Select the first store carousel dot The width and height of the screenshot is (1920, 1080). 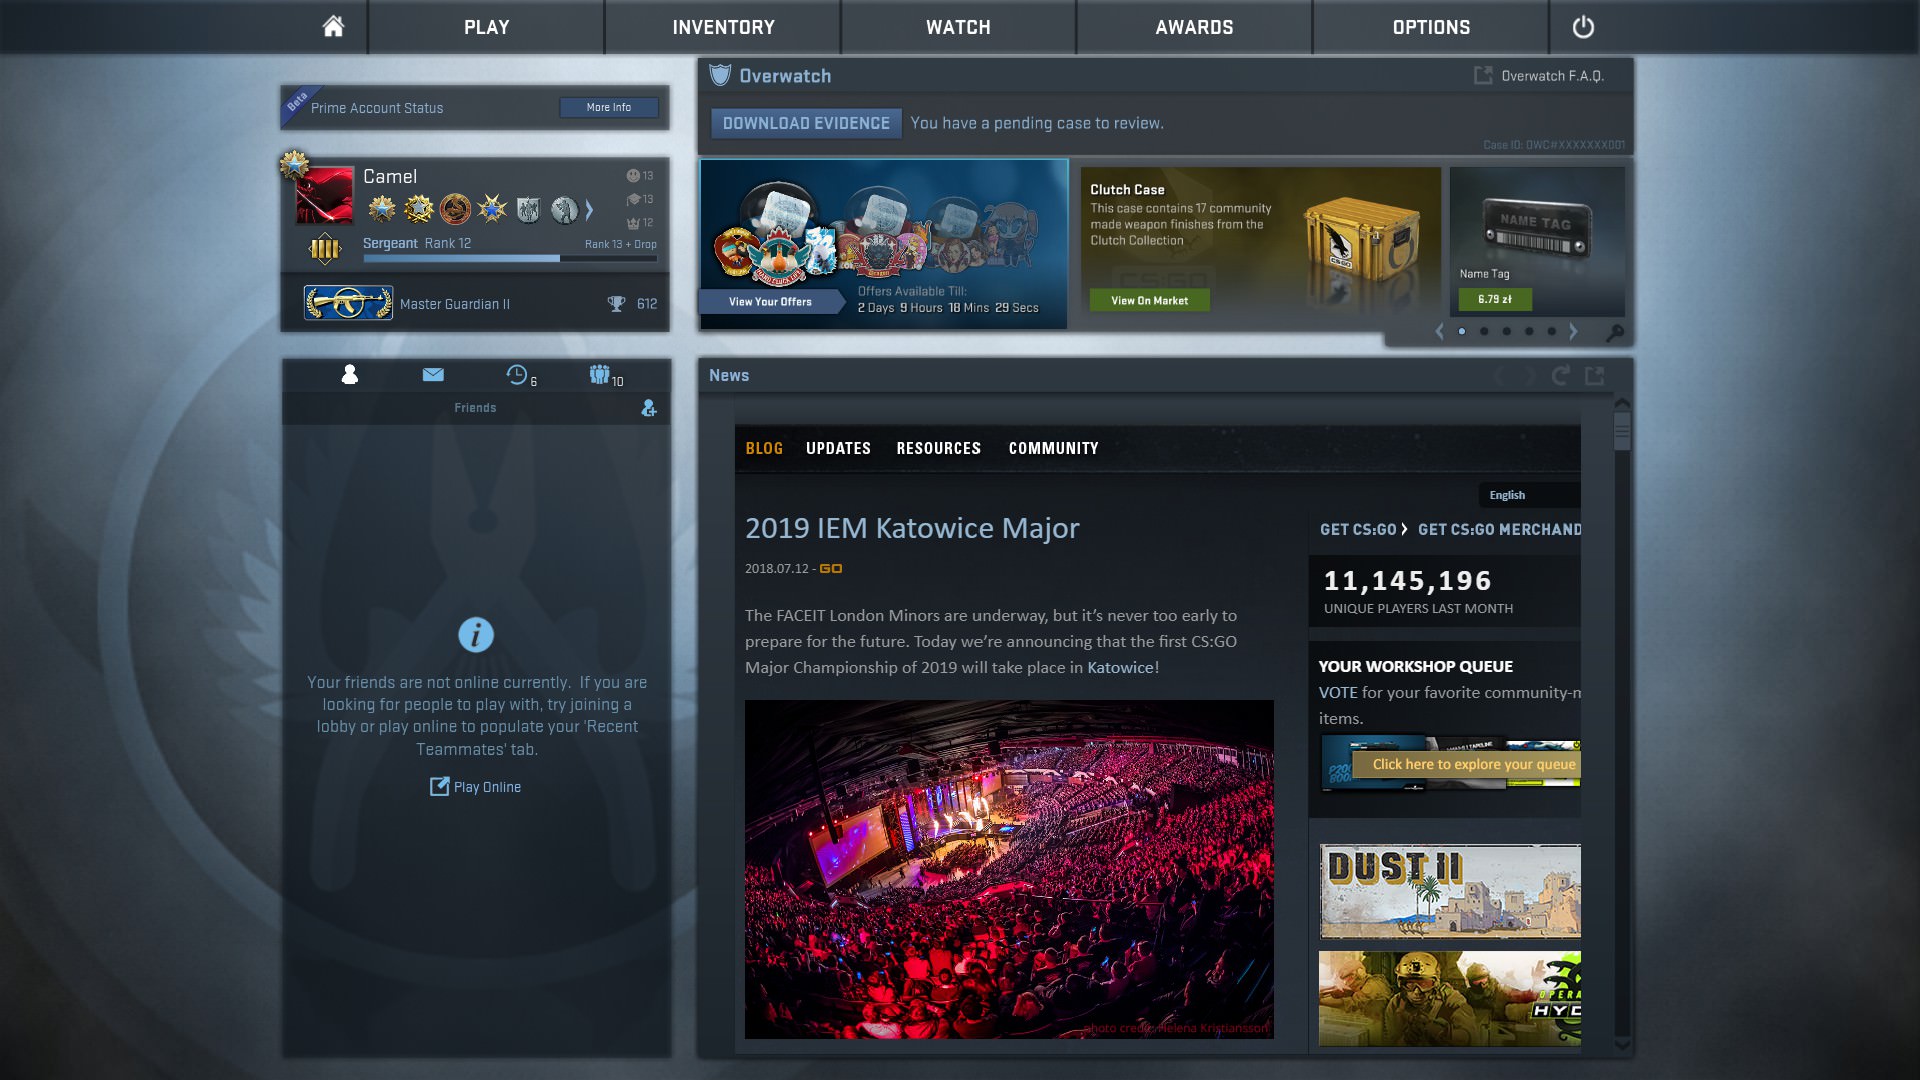pos(1462,331)
